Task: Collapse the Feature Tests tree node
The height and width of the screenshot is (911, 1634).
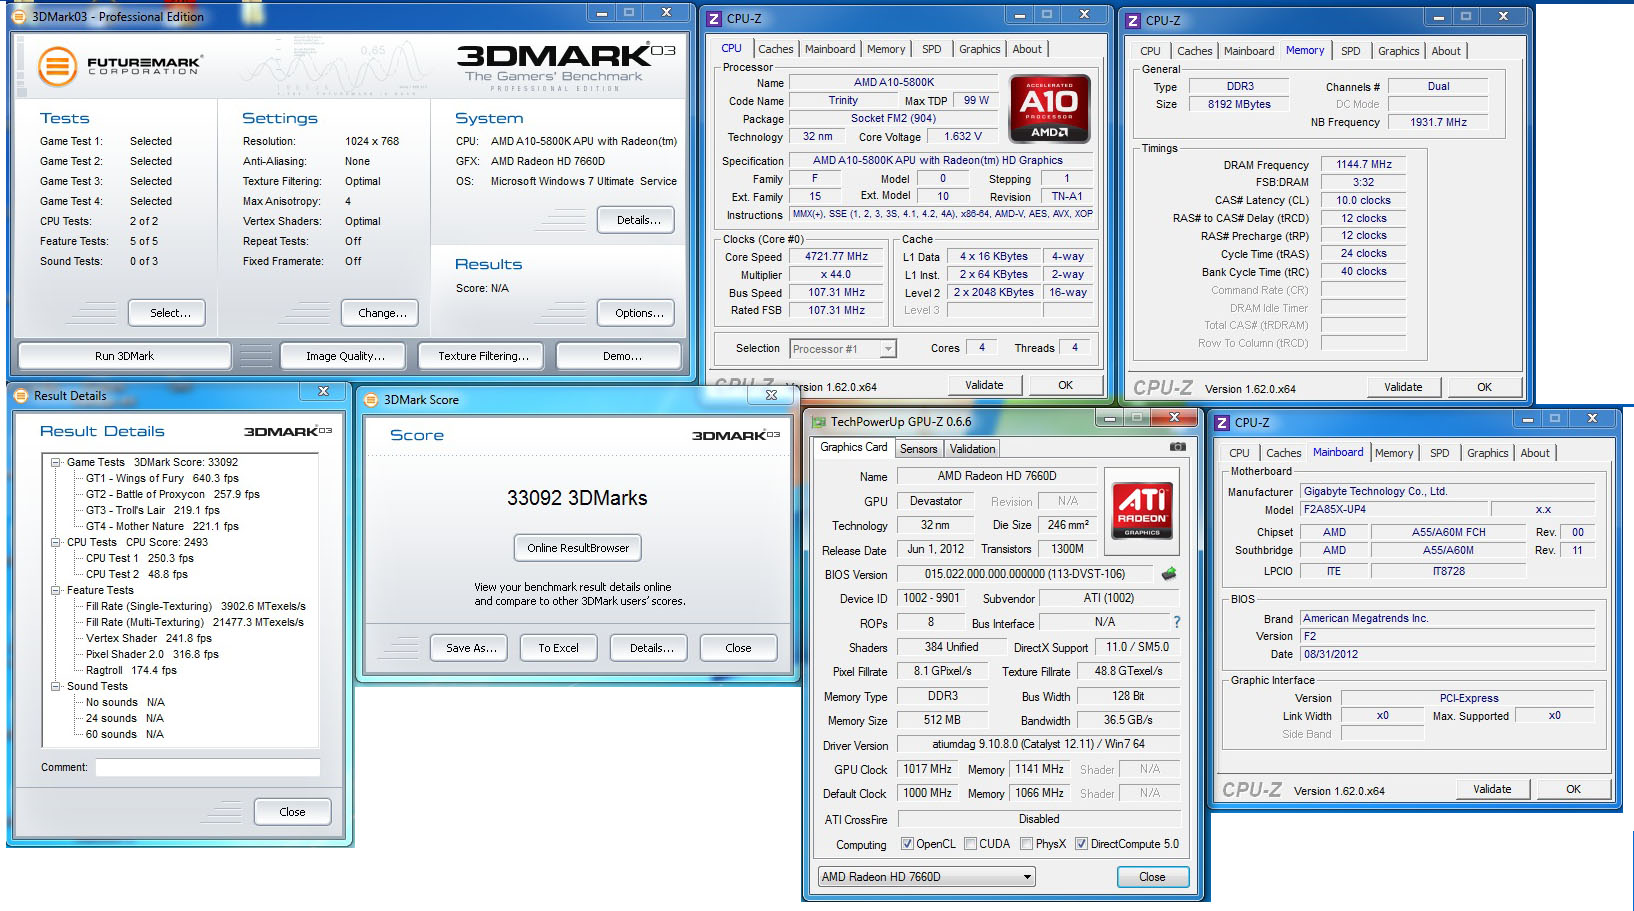Action: click(x=56, y=590)
